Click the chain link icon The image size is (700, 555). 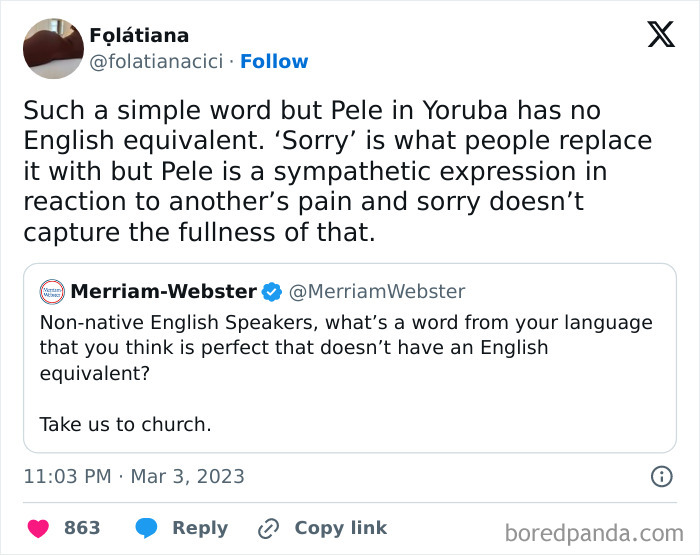pos(268,528)
